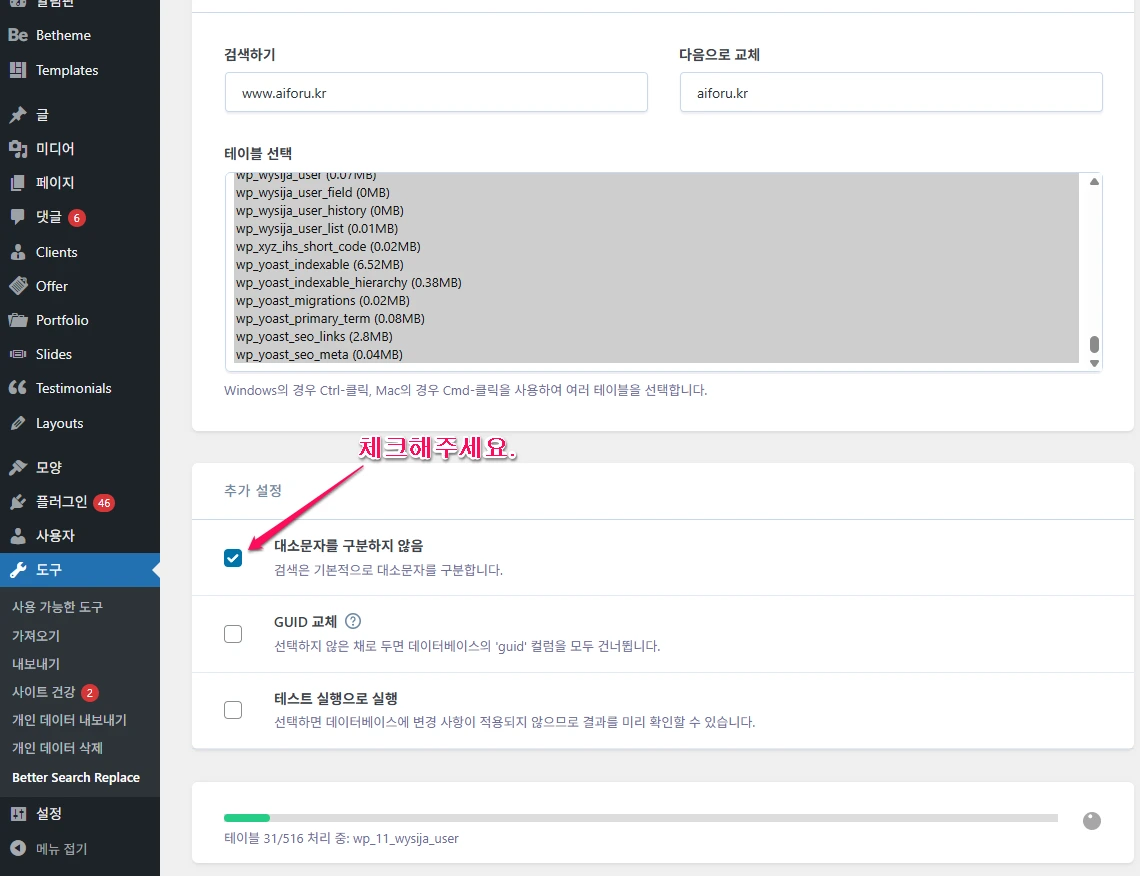Open 개인 데이터 내보내기
Viewport: 1140px width, 876px height.
(x=72, y=719)
